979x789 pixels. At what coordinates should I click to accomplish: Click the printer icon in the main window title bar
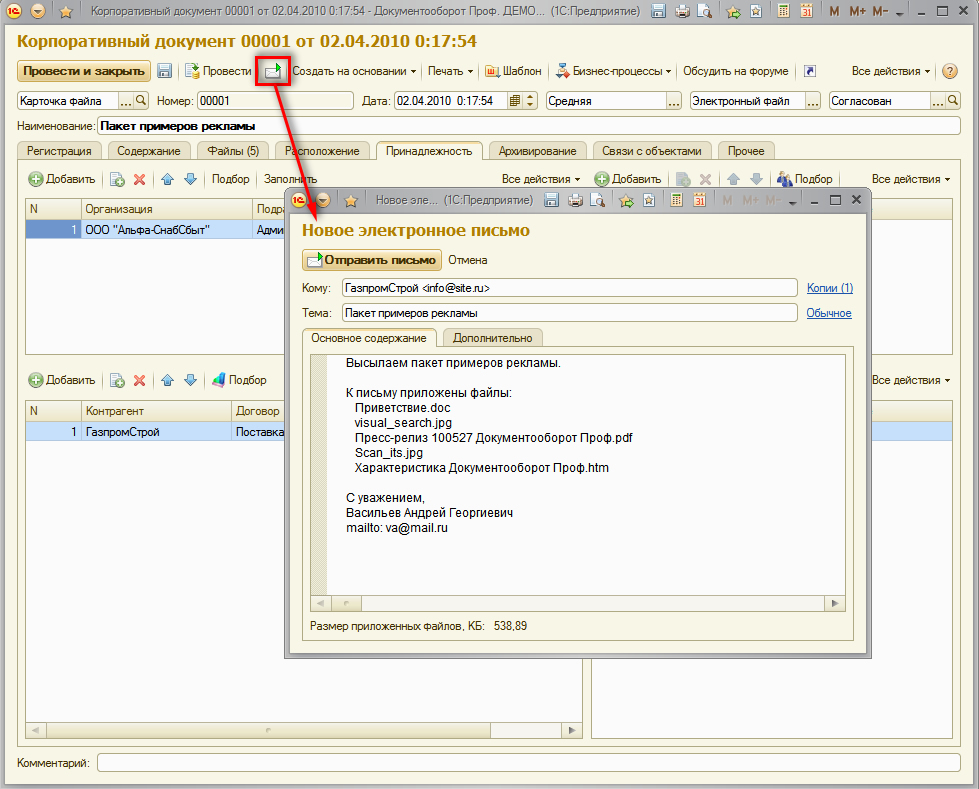tap(682, 11)
